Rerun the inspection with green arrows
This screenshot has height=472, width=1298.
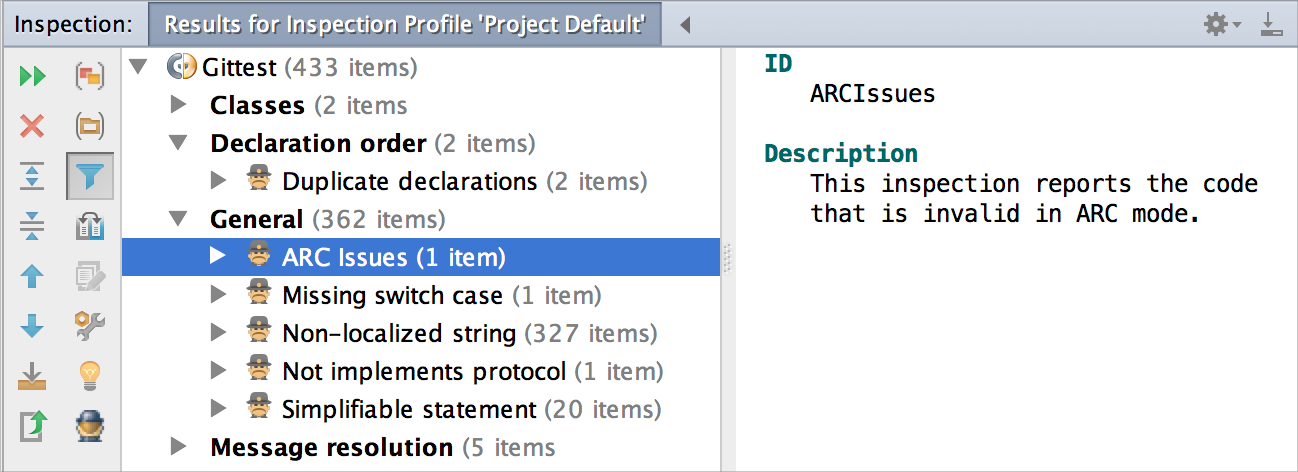(x=32, y=76)
